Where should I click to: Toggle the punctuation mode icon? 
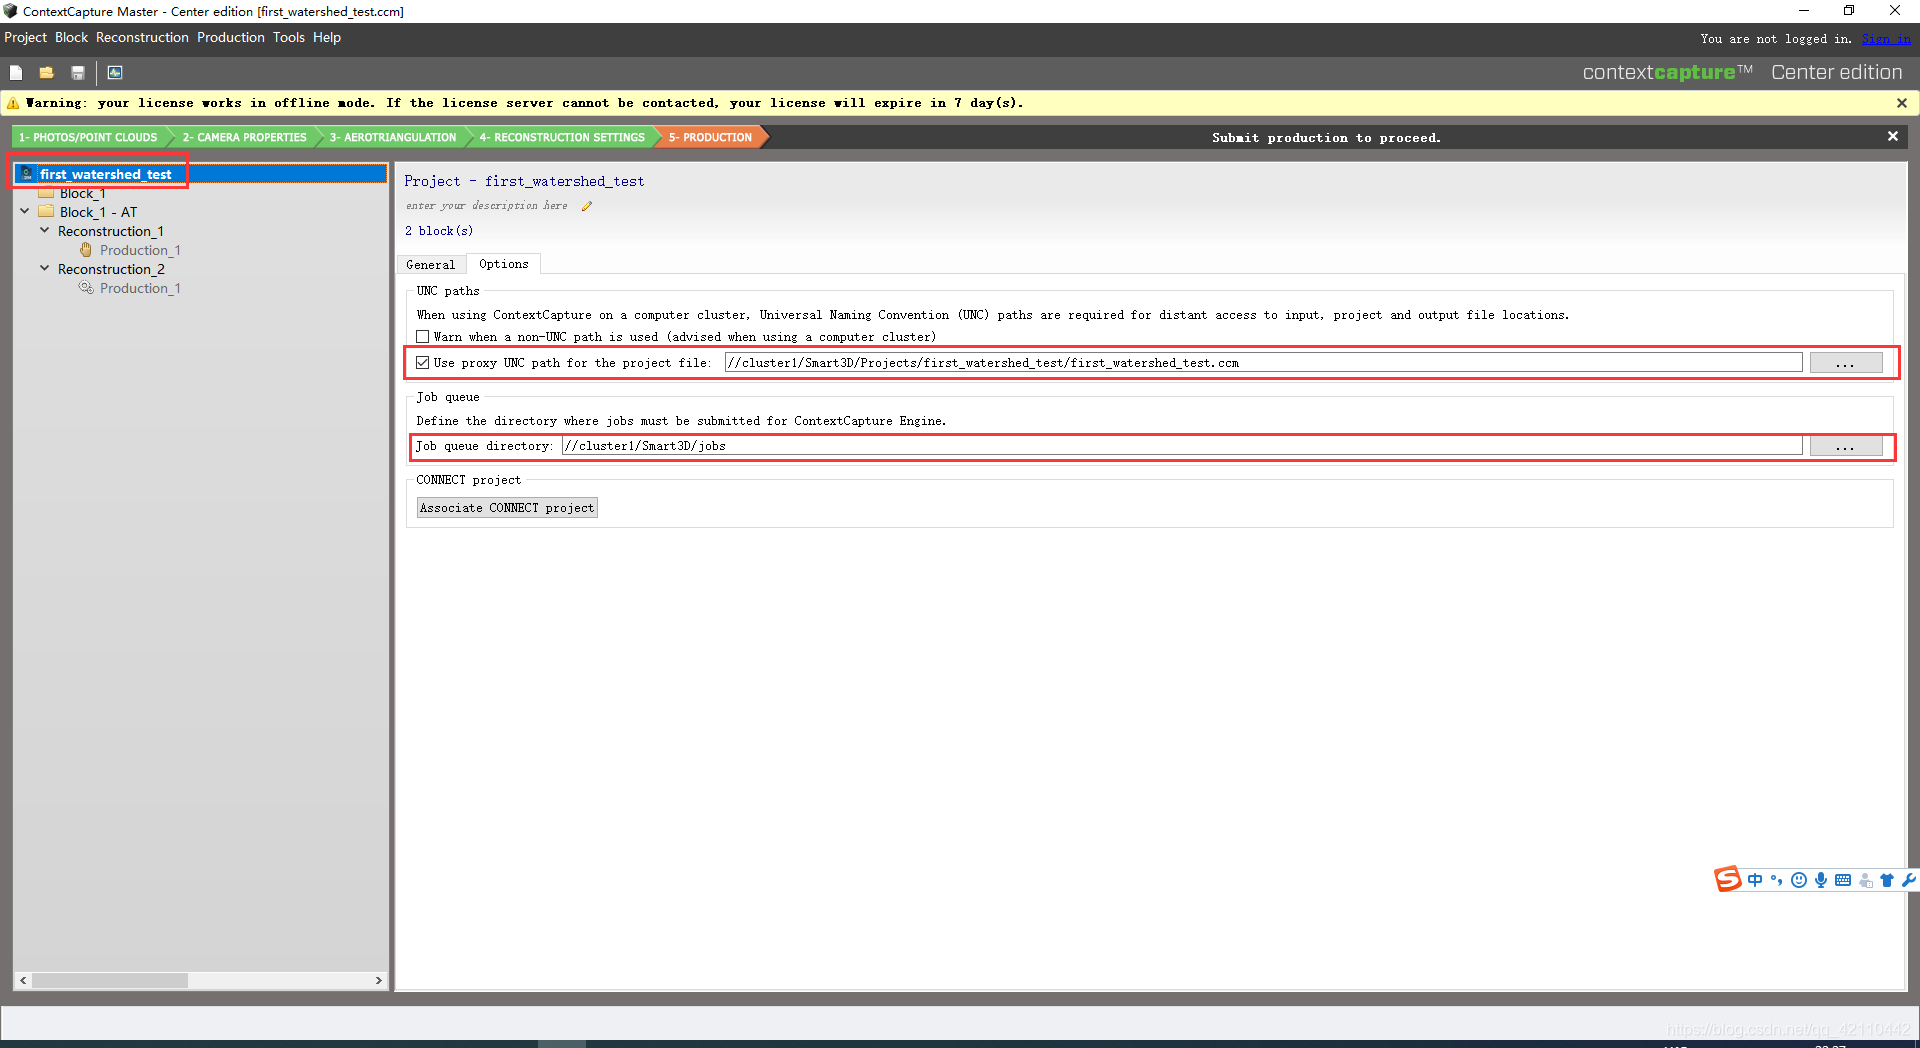1777,880
